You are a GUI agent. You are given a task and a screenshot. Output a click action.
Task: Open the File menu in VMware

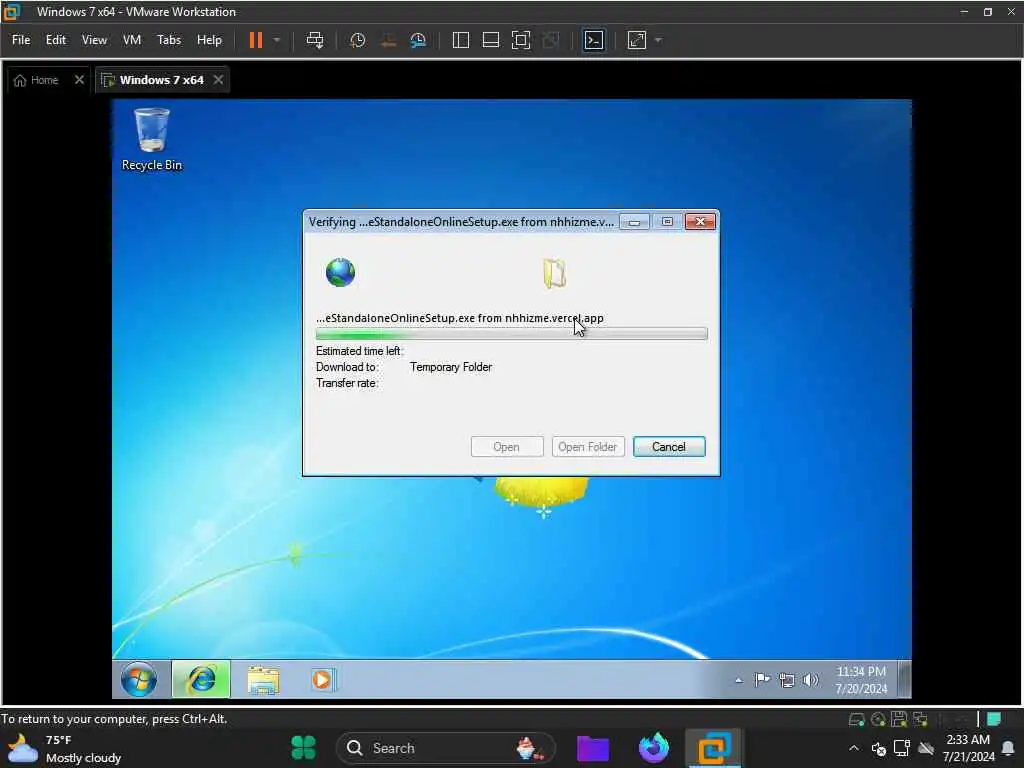[x=21, y=40]
